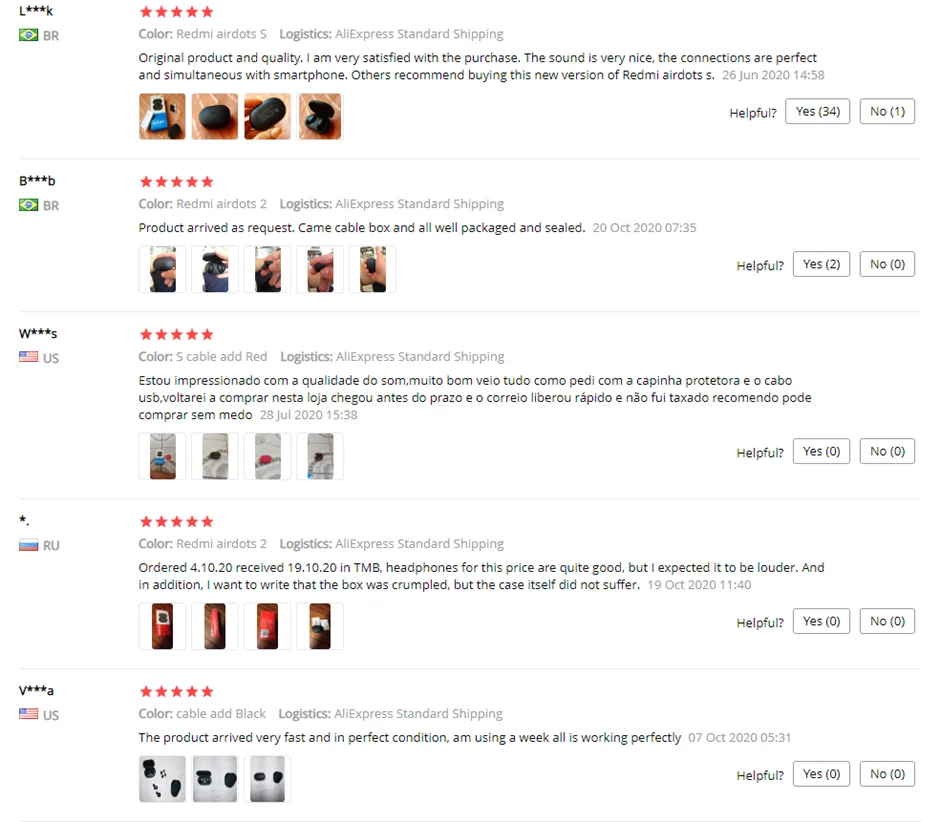Open the first photo in V***a's review
Screen dimensions: 940x822
click(x=162, y=779)
